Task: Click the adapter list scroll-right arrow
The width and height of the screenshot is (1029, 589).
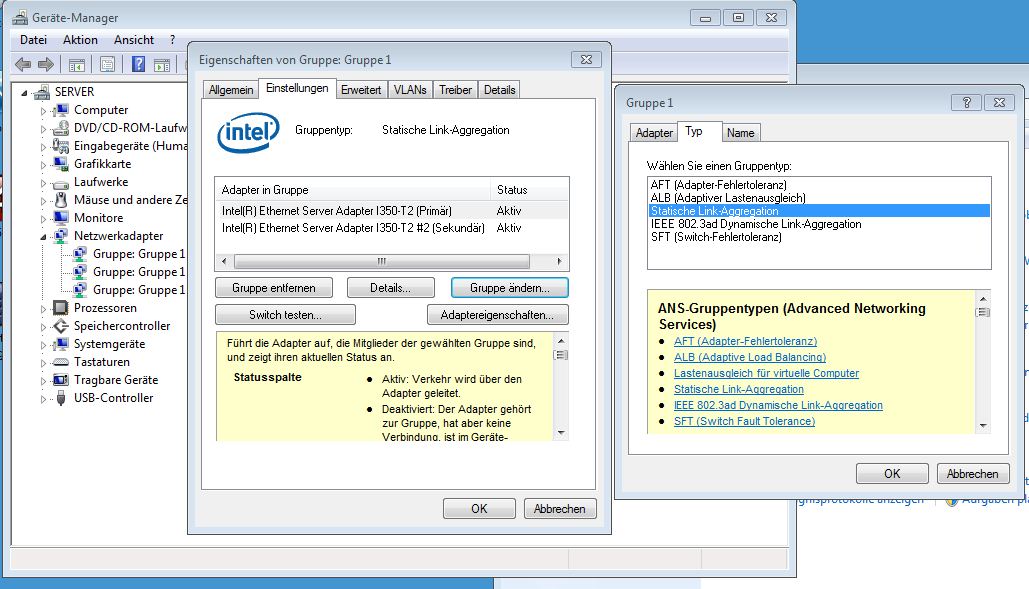Action: point(559,261)
